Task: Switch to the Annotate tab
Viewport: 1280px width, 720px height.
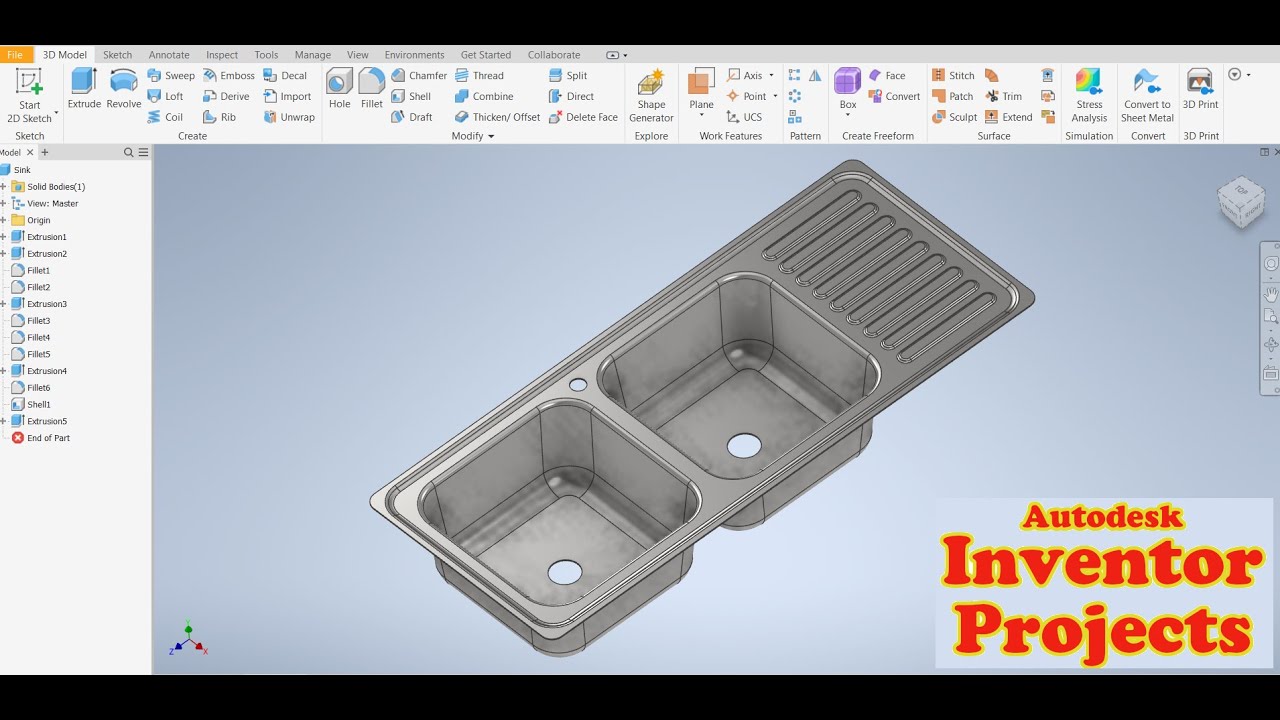Action: tap(169, 55)
